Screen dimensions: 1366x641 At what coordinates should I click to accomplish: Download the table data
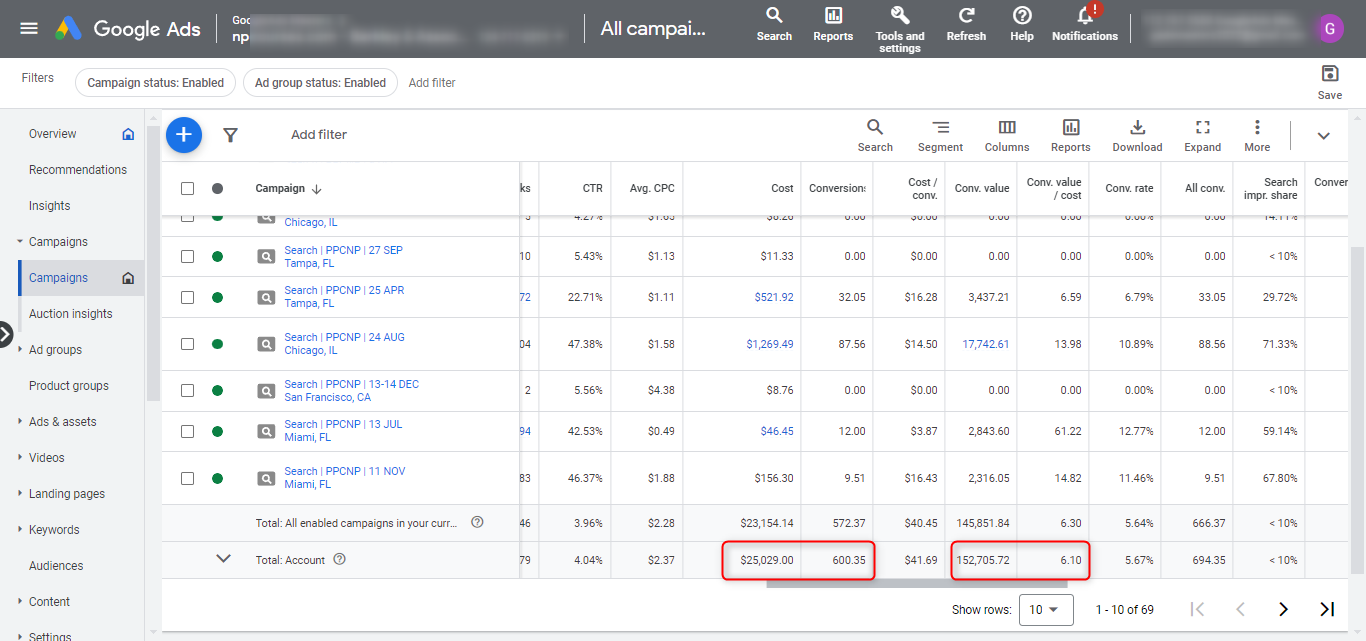tap(1137, 135)
